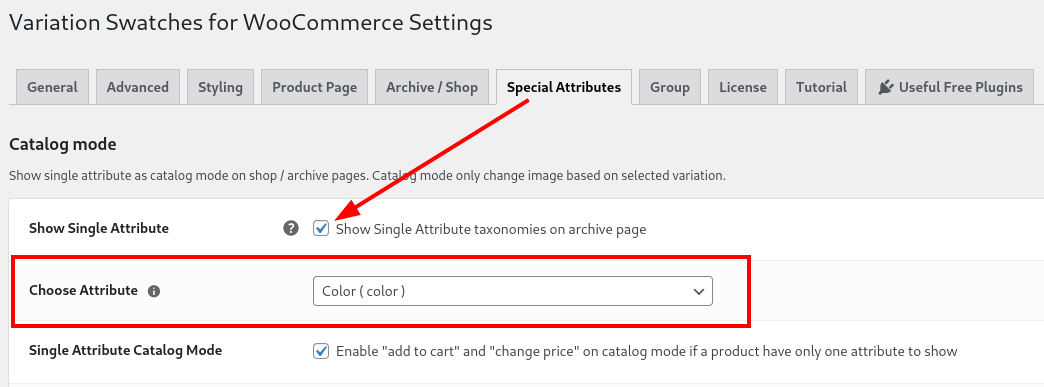Click the dropdown chevron arrow on Color
Image resolution: width=1044 pixels, height=387 pixels.
(698, 291)
